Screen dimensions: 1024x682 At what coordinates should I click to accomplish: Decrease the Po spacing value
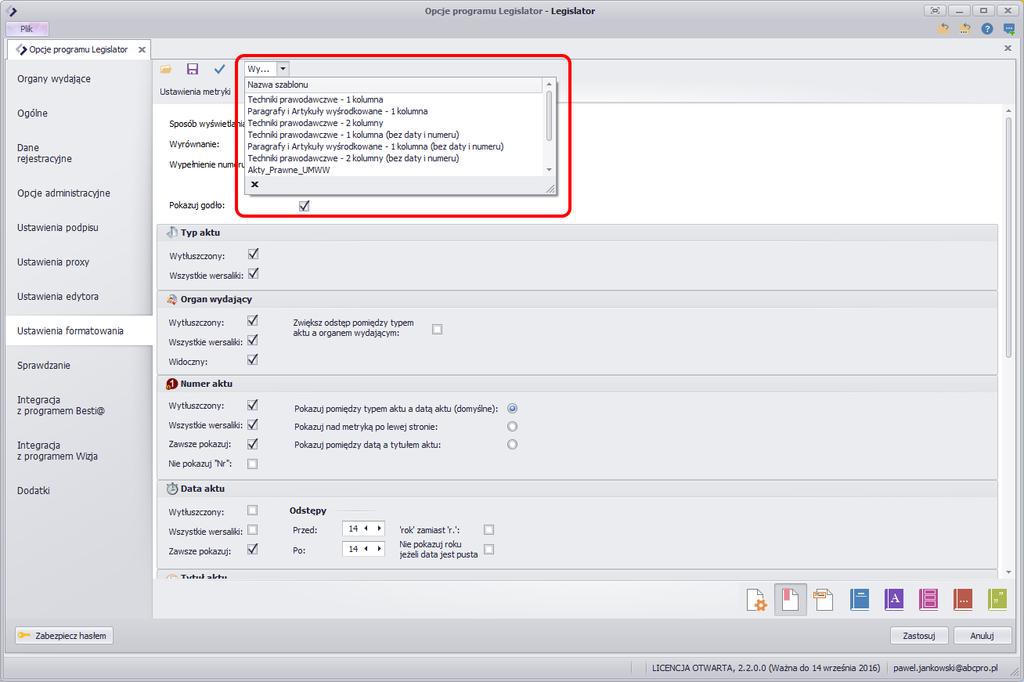pos(366,549)
